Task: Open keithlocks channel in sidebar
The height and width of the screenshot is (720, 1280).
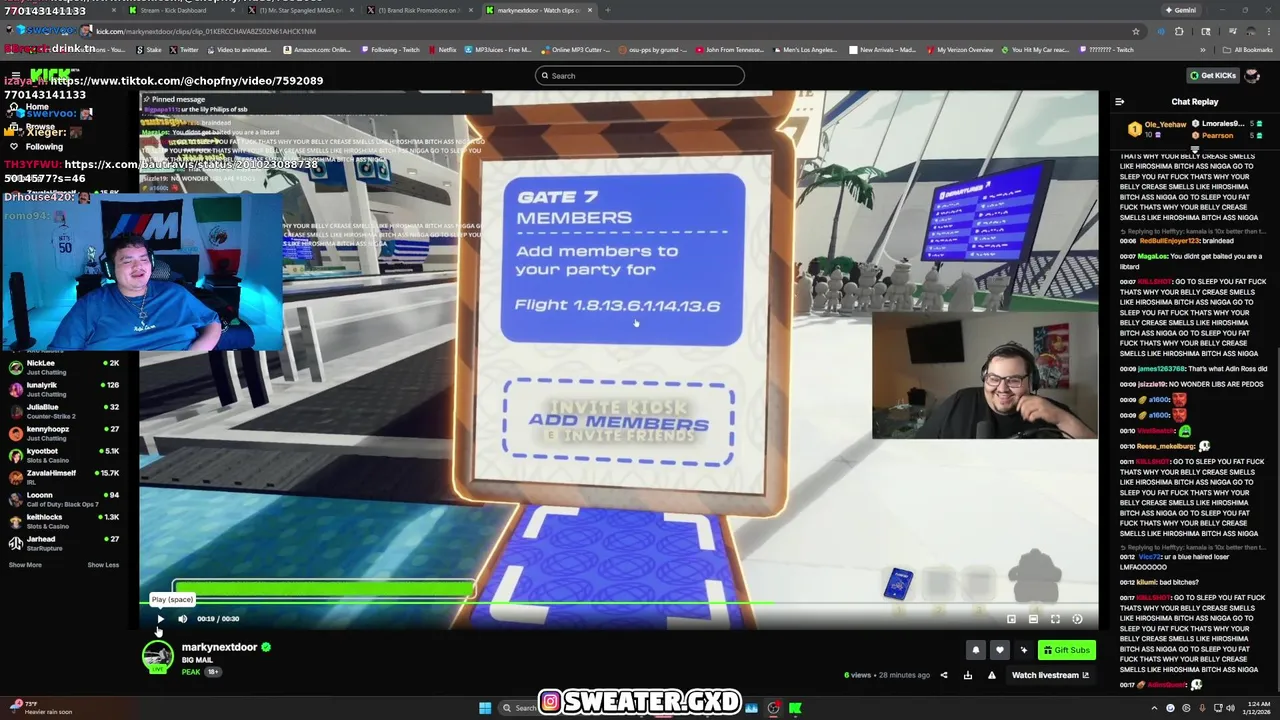Action: click(64, 521)
